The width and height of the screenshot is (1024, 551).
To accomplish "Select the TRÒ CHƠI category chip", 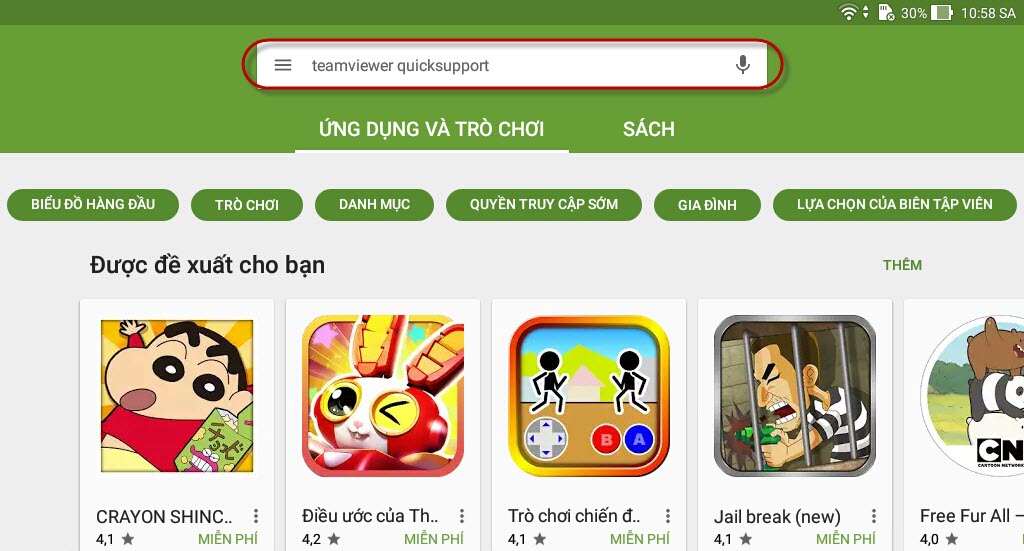I will pyautogui.click(x=247, y=205).
